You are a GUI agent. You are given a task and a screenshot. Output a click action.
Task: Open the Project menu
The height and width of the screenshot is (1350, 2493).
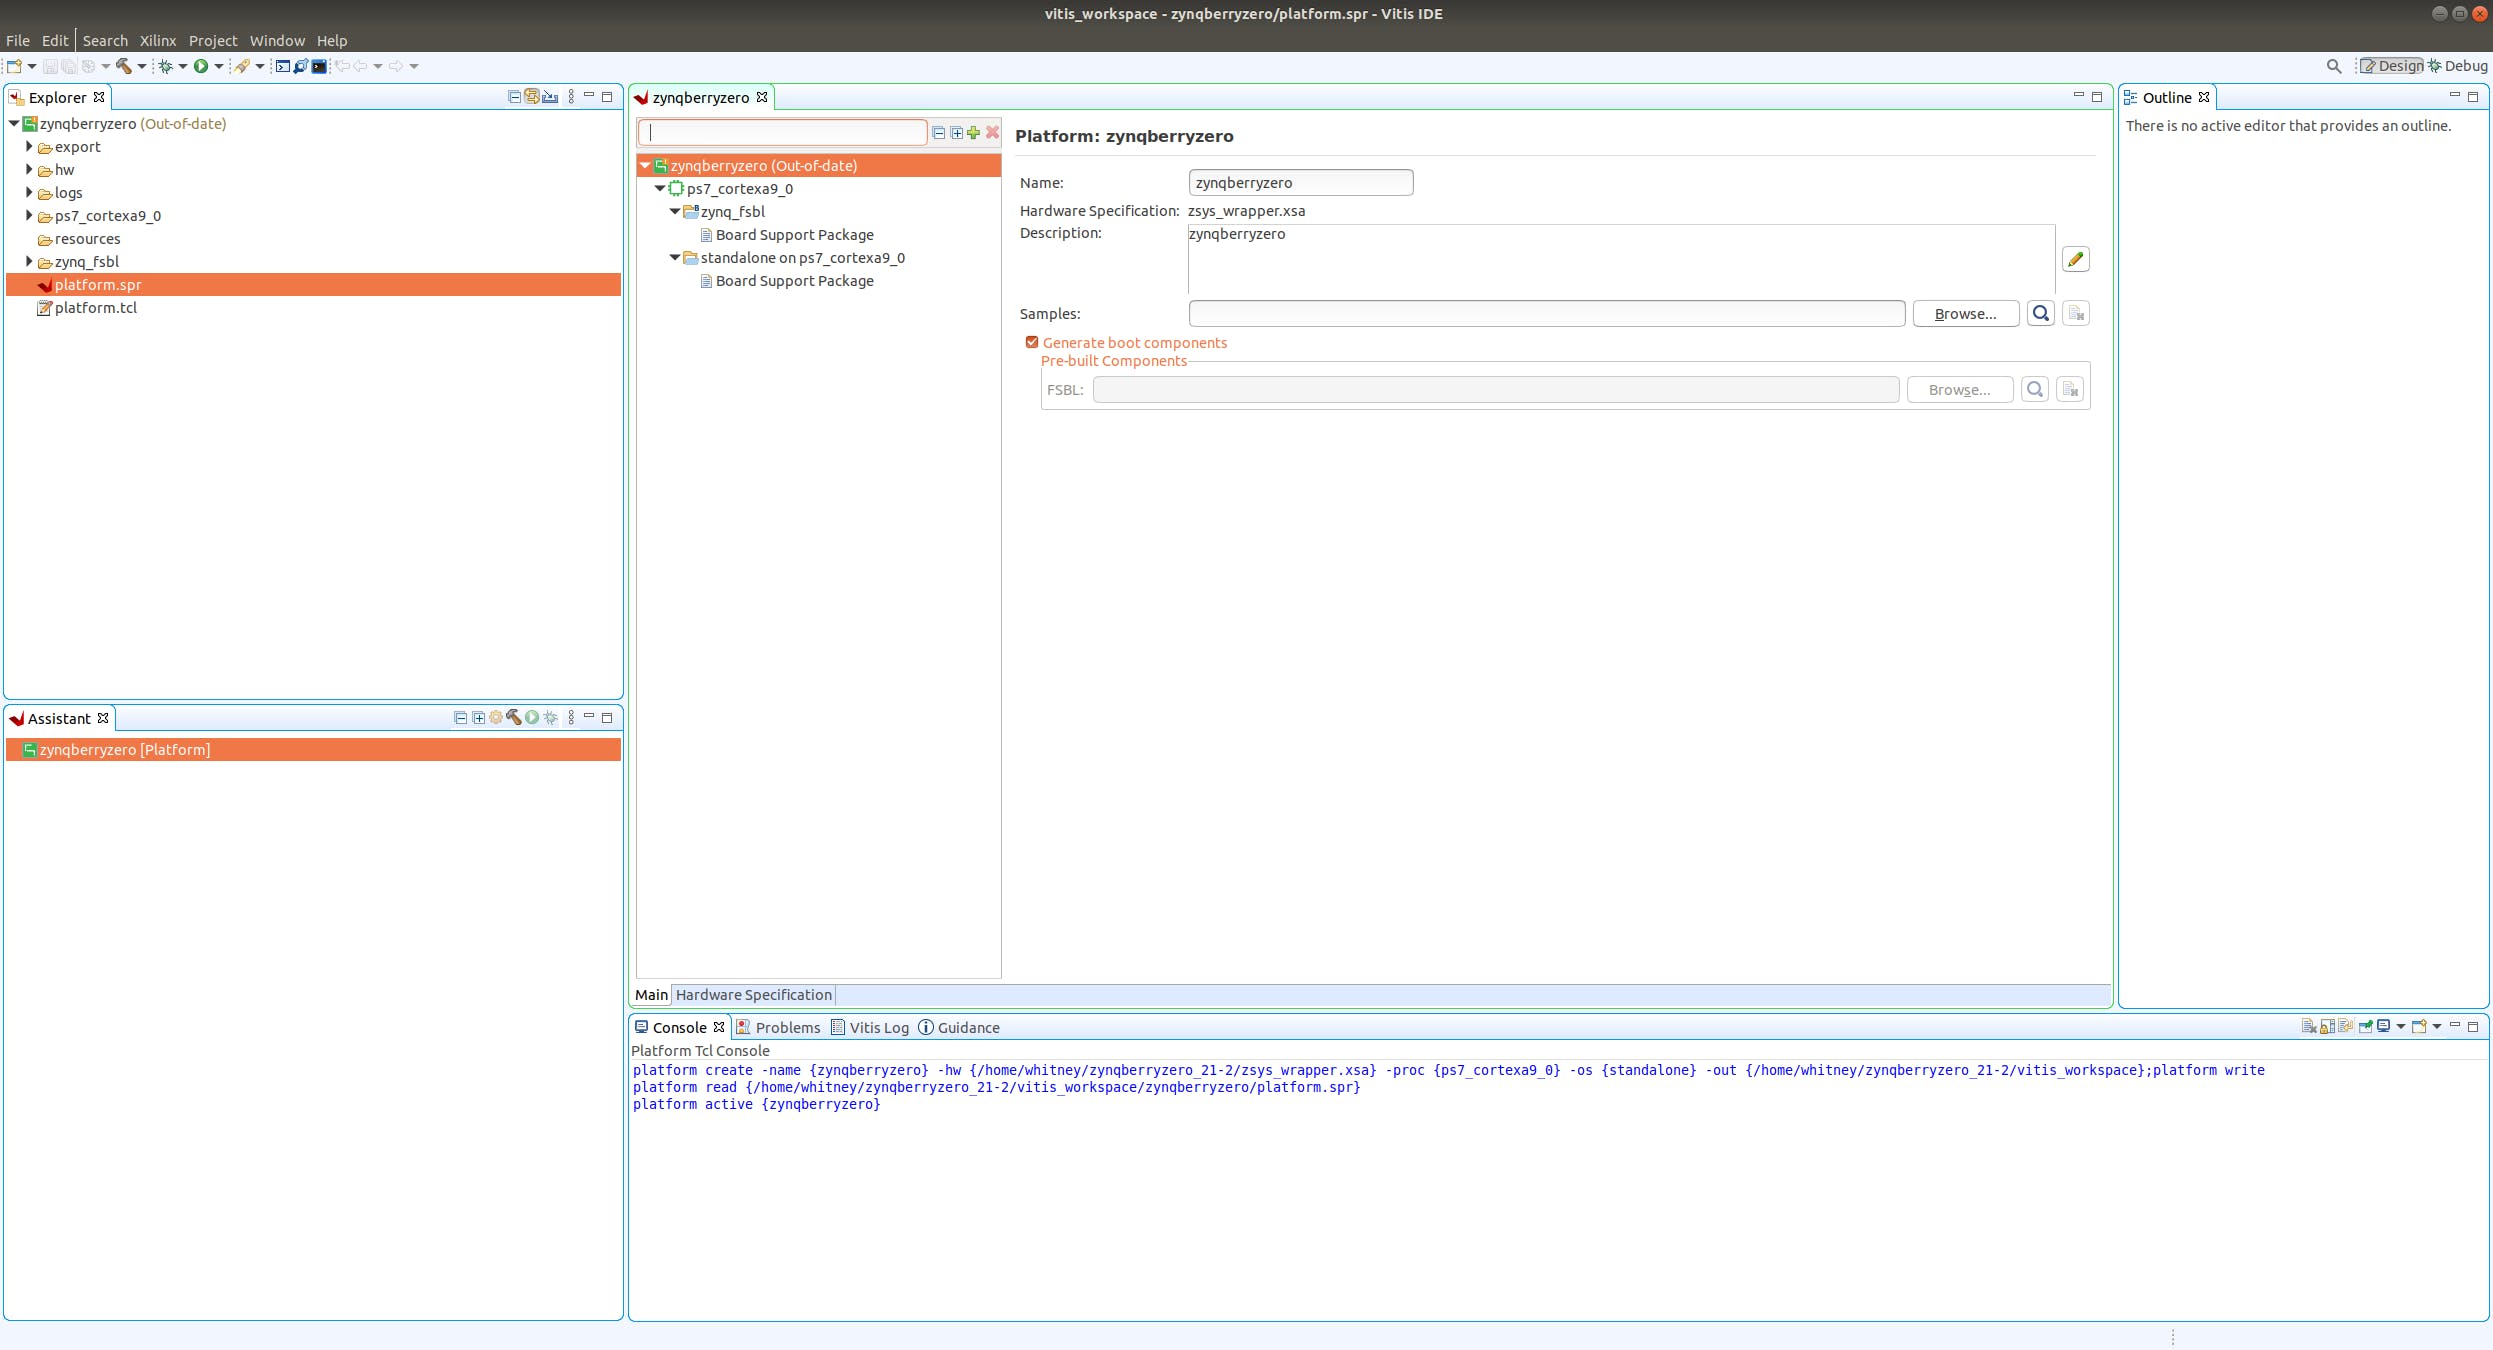(213, 41)
